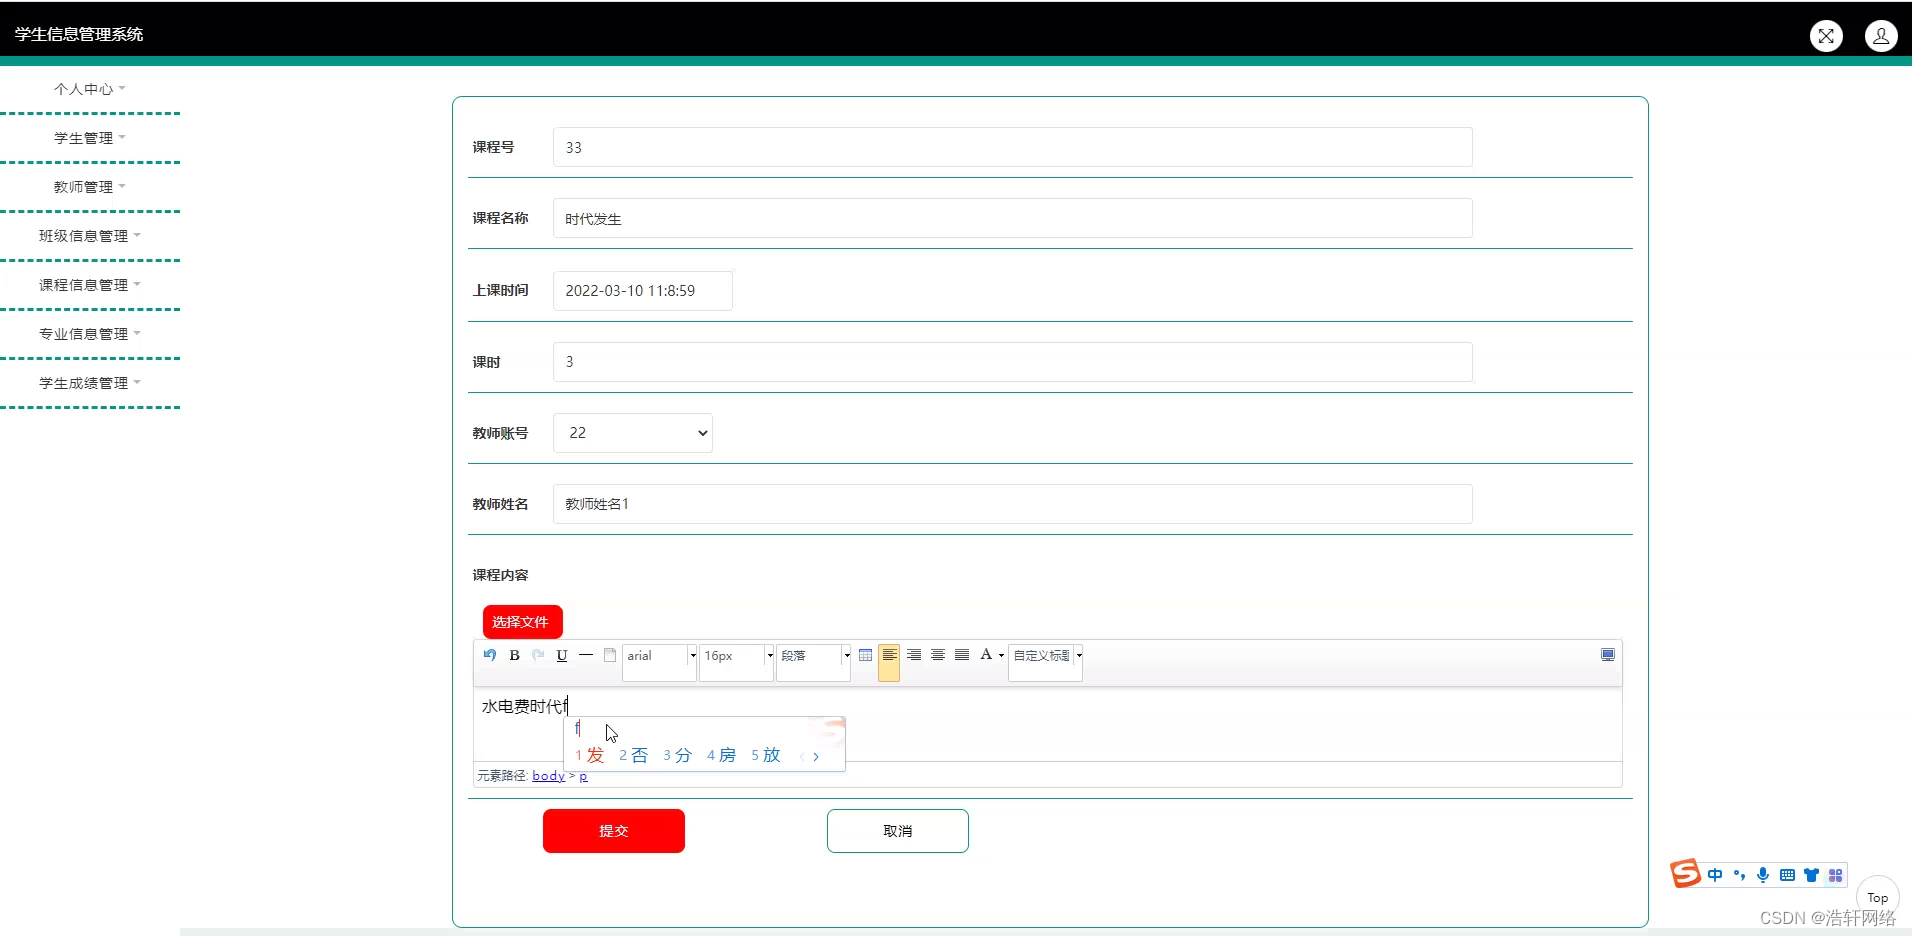The image size is (1912, 936).
Task: Toggle Bold formatting in the editor
Action: click(x=514, y=655)
